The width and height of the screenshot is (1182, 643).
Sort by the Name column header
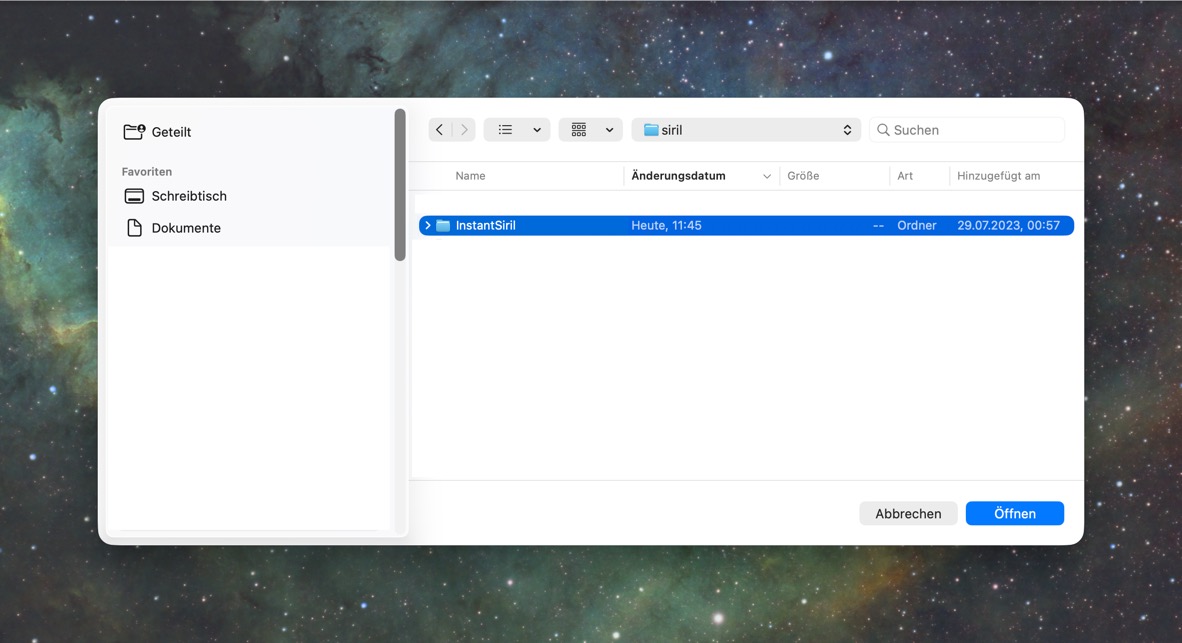pos(470,176)
